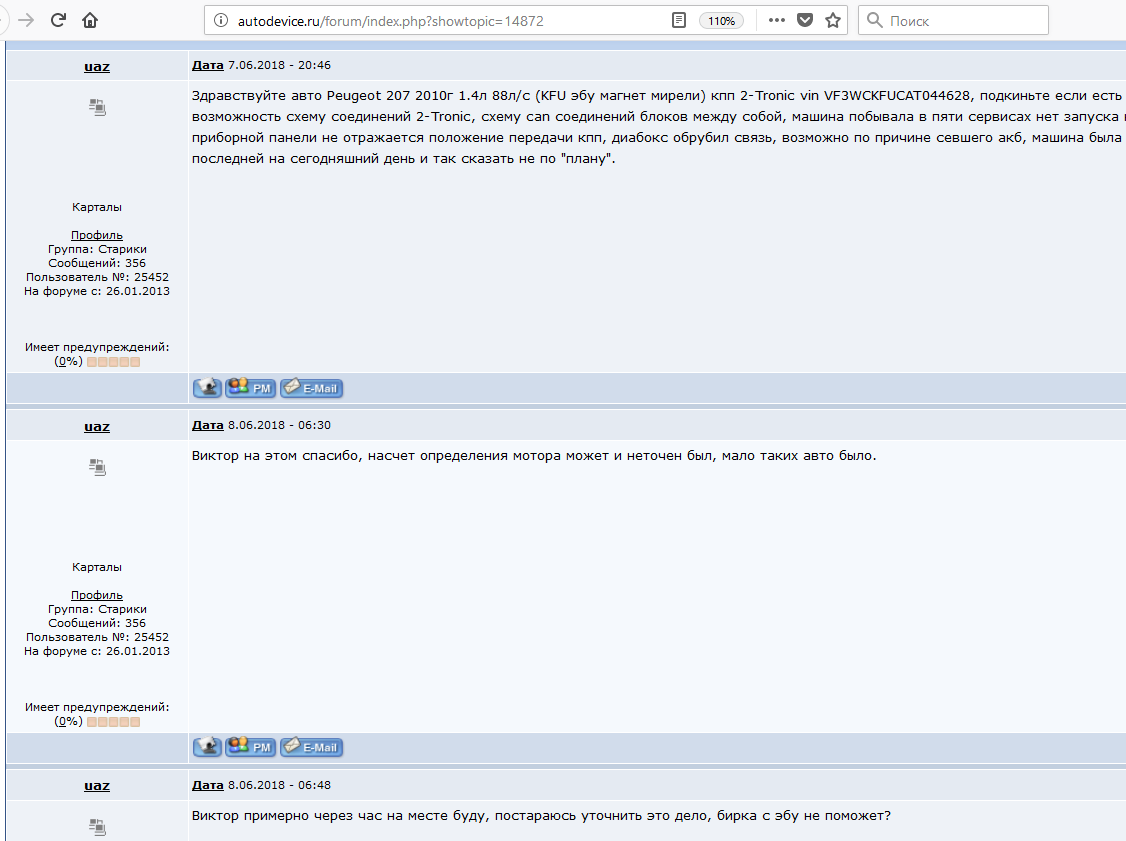Go forward with the browser arrow

[x=26, y=20]
